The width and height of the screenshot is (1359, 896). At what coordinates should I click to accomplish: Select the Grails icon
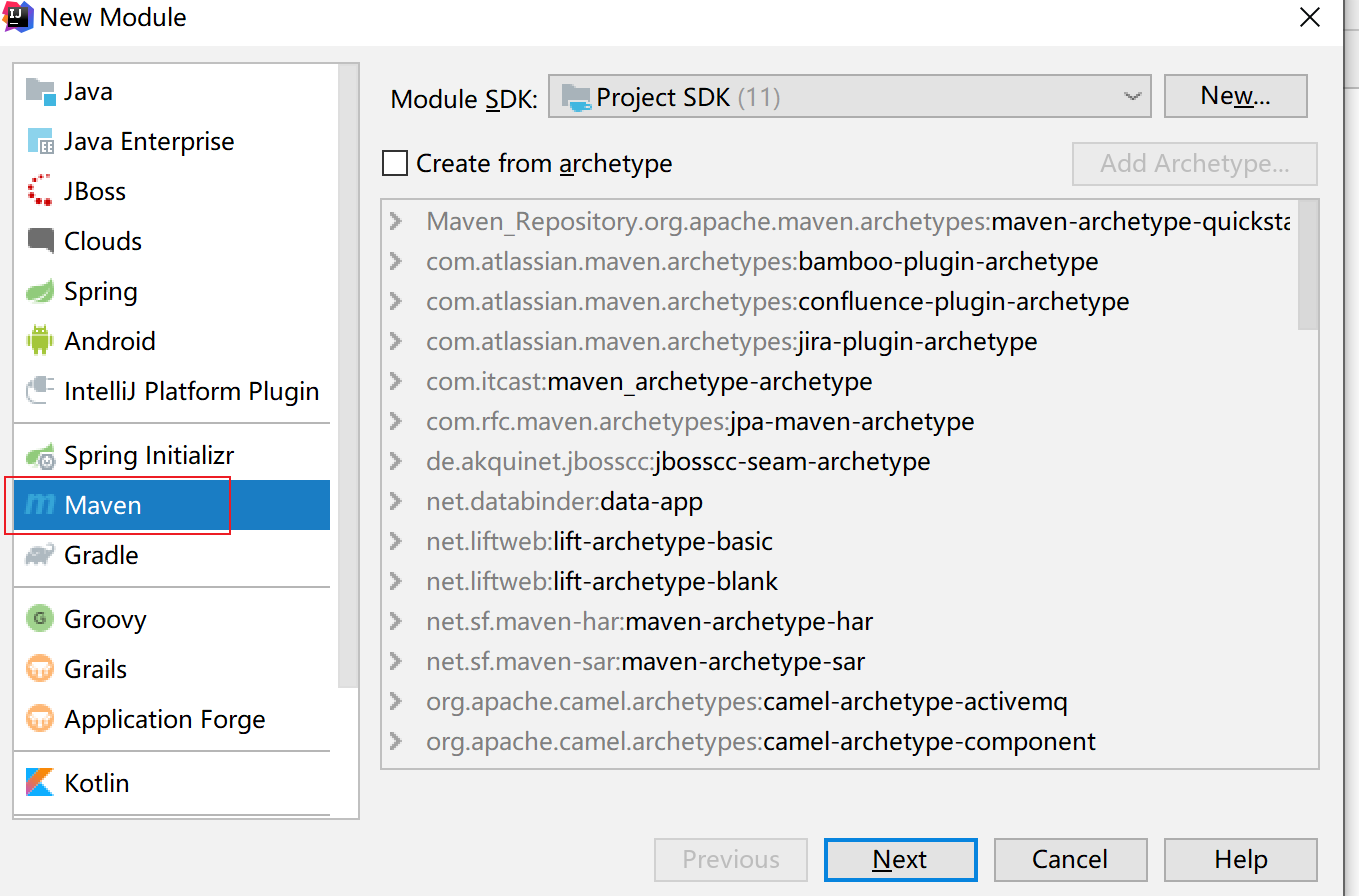40,669
